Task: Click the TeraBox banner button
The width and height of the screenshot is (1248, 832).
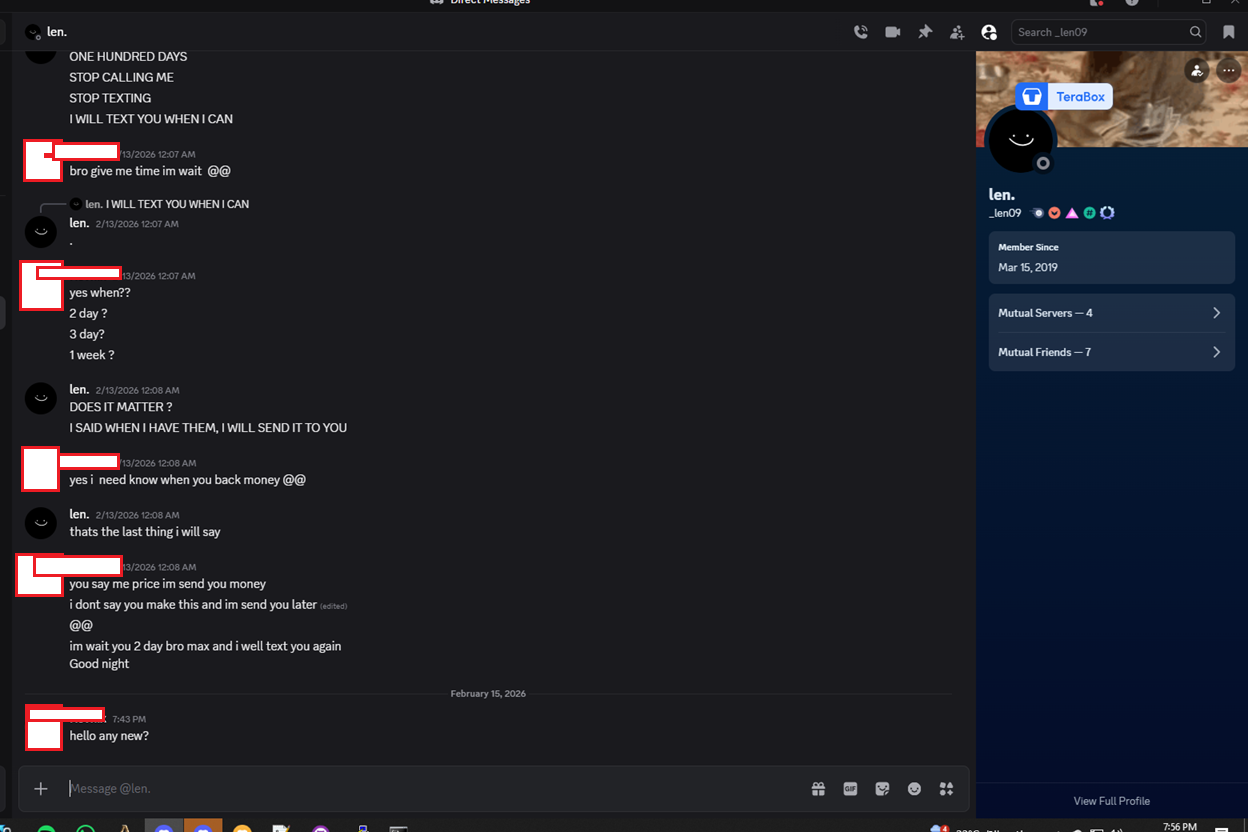Action: 1063,96
